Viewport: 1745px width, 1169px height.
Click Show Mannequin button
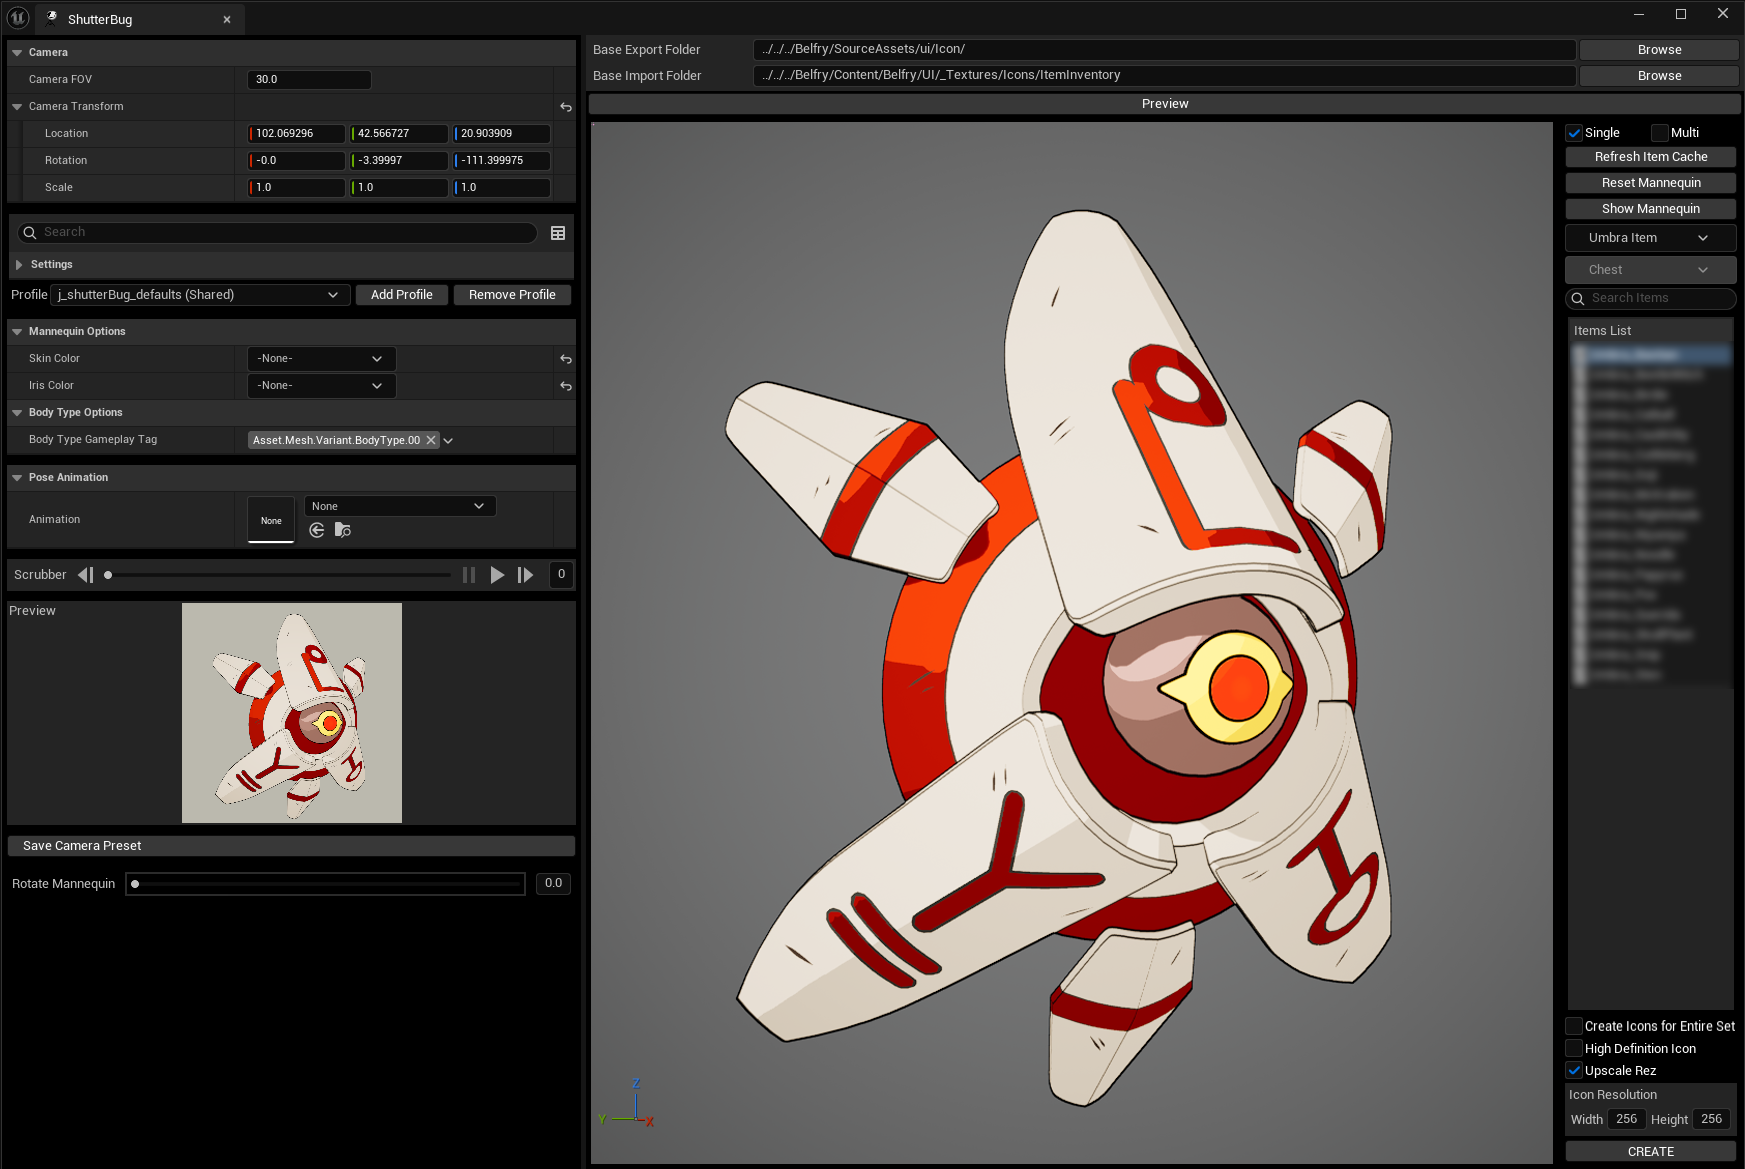coord(1650,209)
